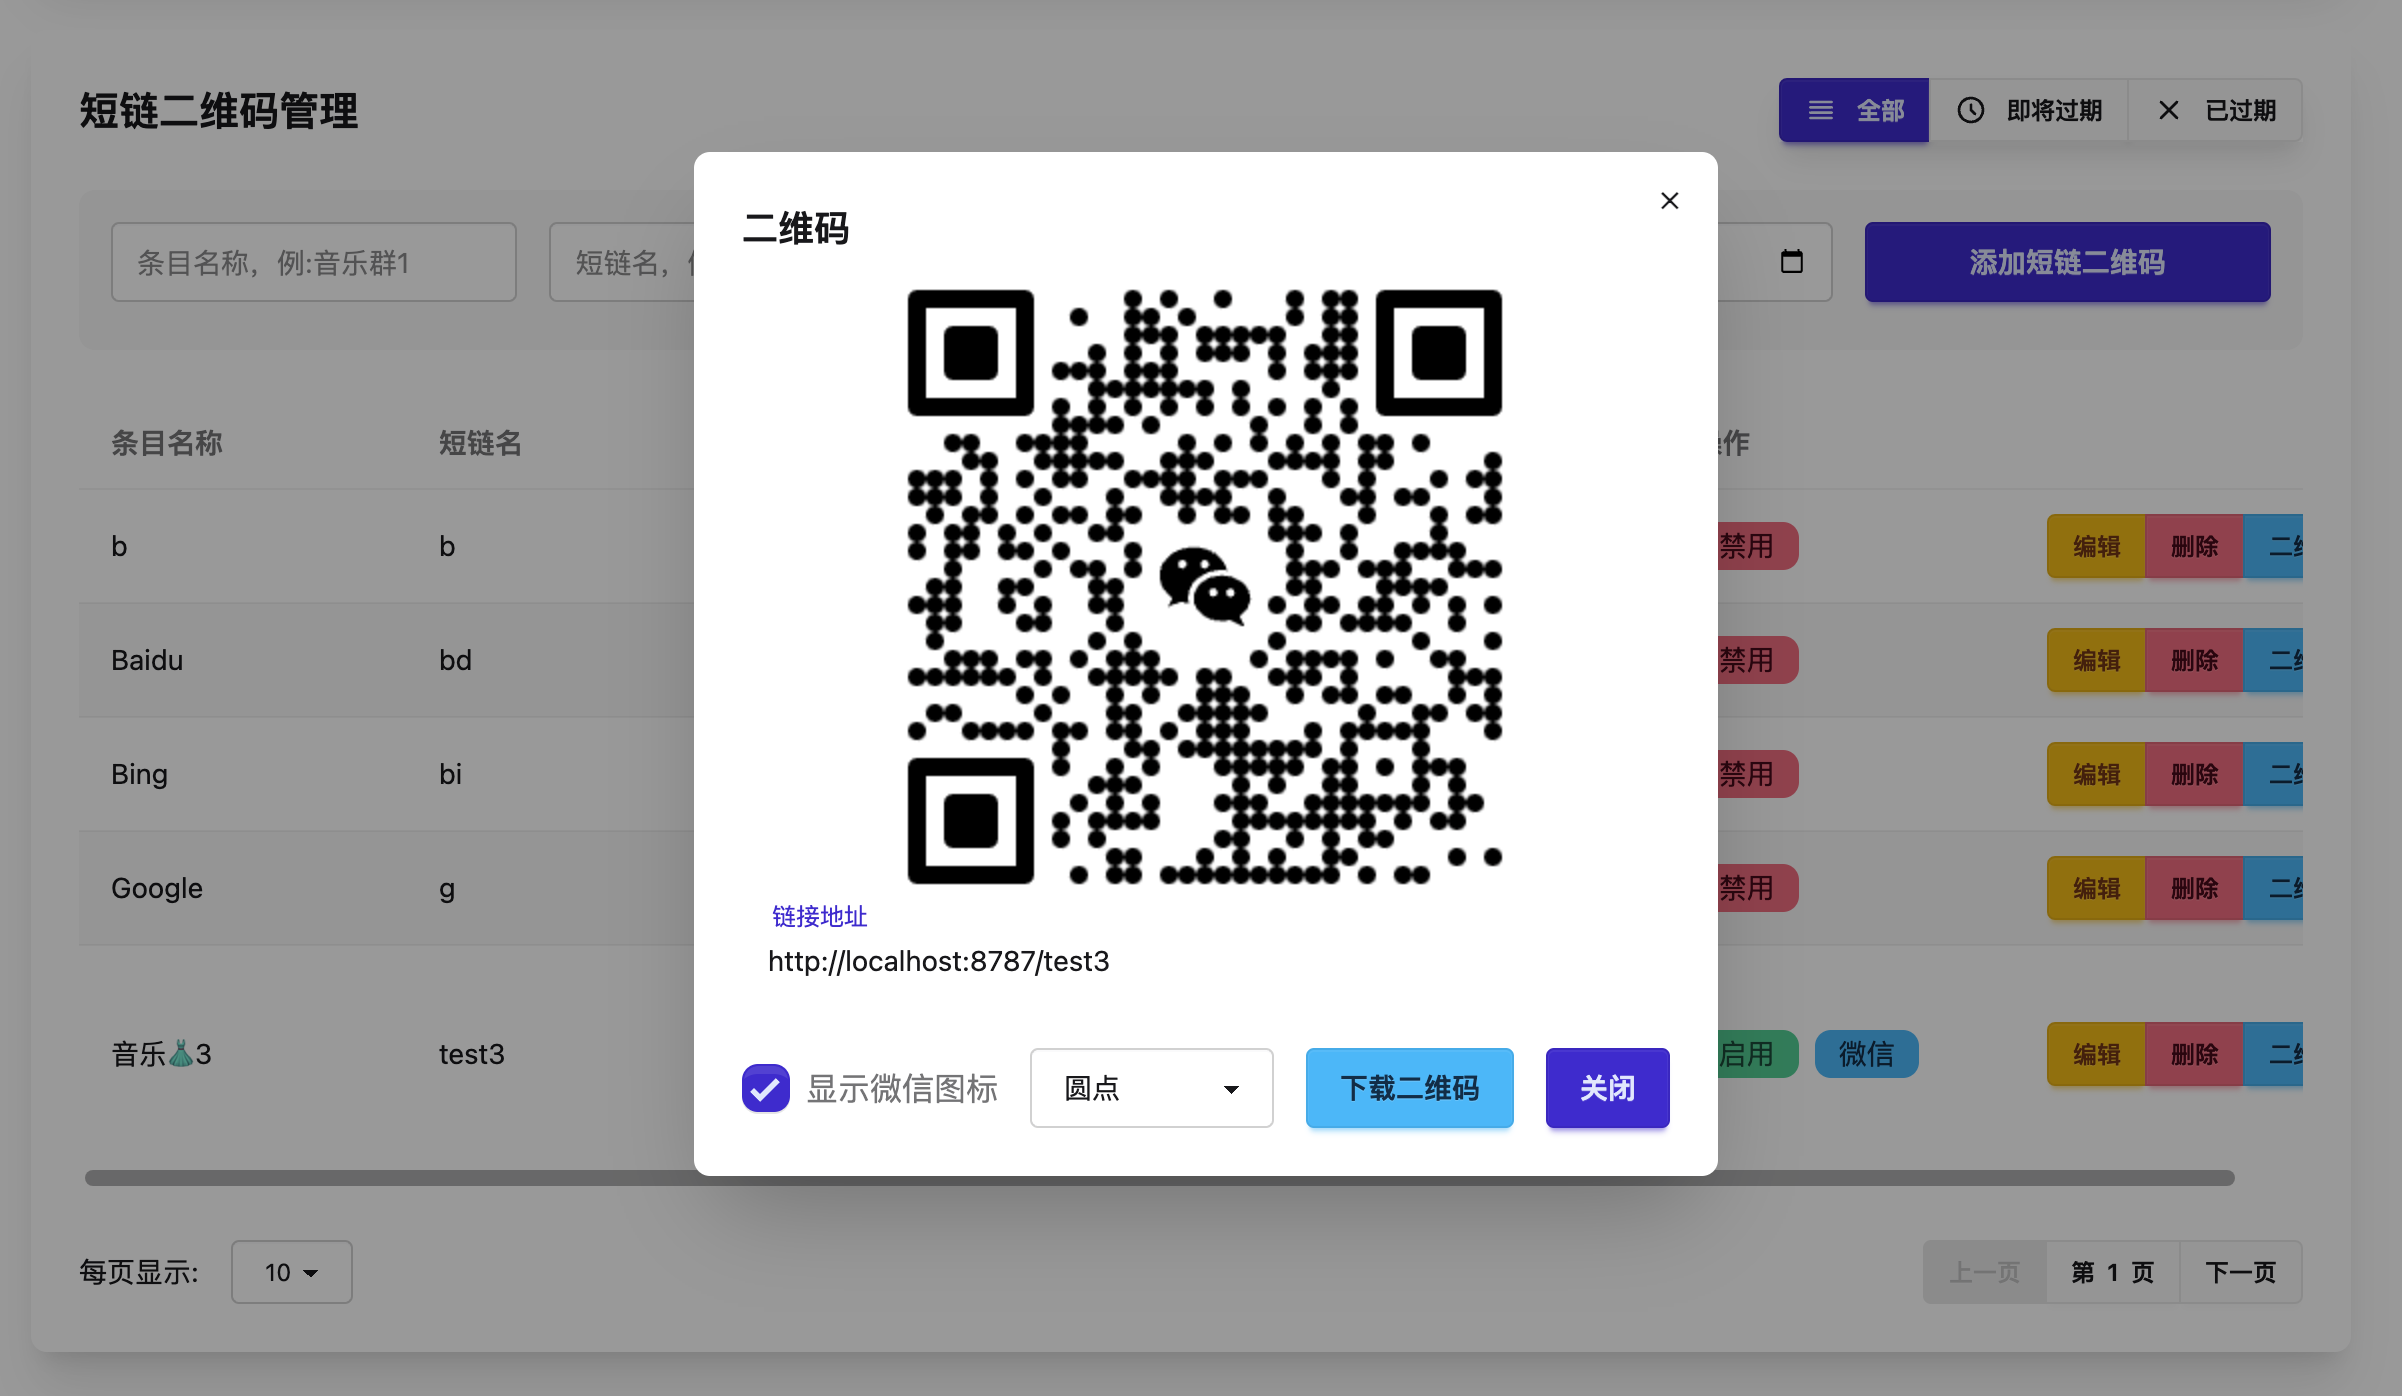Open the 圆点 dot style dropdown
The image size is (2402, 1396).
point(1151,1088)
